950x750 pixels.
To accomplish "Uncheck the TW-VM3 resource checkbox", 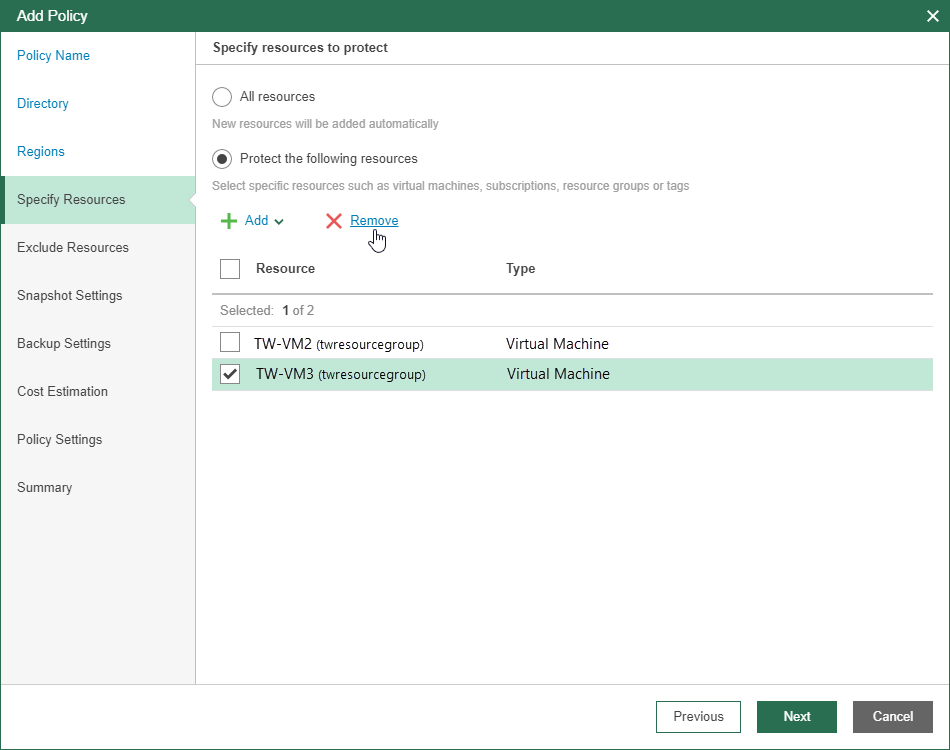I will 230,374.
